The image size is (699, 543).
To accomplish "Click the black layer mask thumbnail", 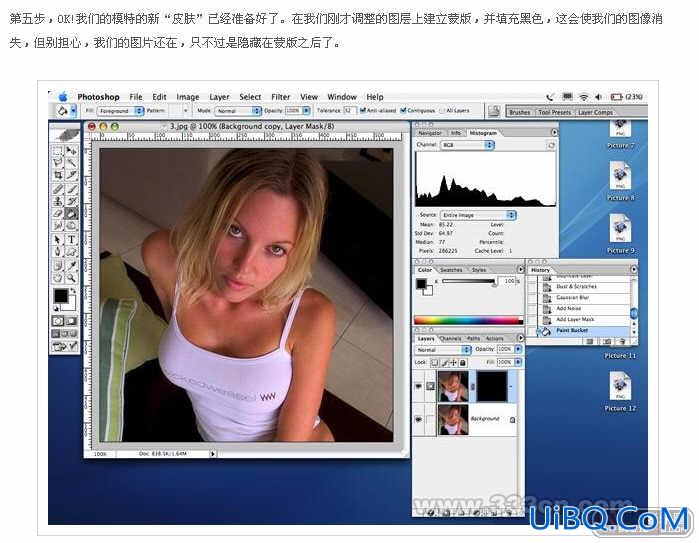I will [492, 386].
